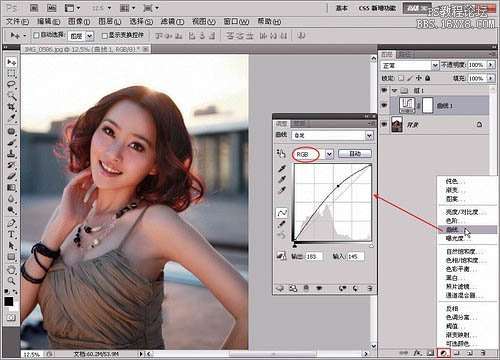The width and height of the screenshot is (500, 360).
Task: Open the 不透明度 slider arrow
Action: tap(490, 65)
